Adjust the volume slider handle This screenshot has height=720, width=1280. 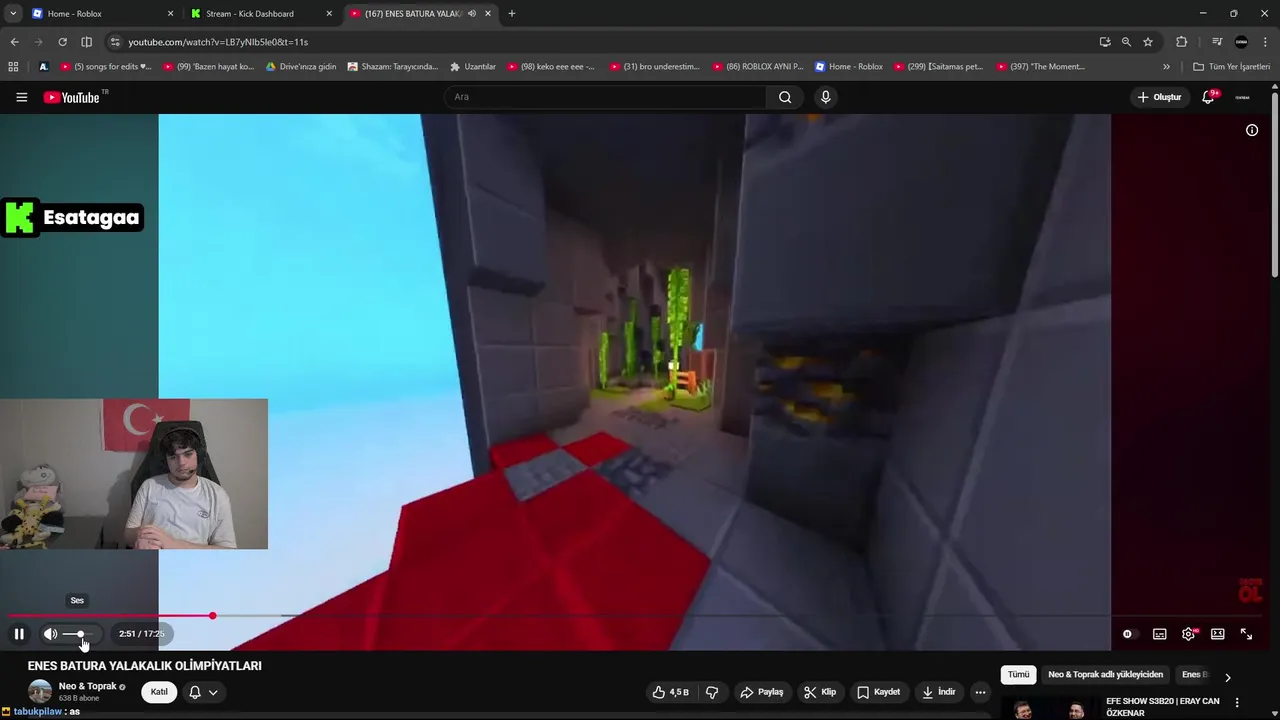[81, 634]
